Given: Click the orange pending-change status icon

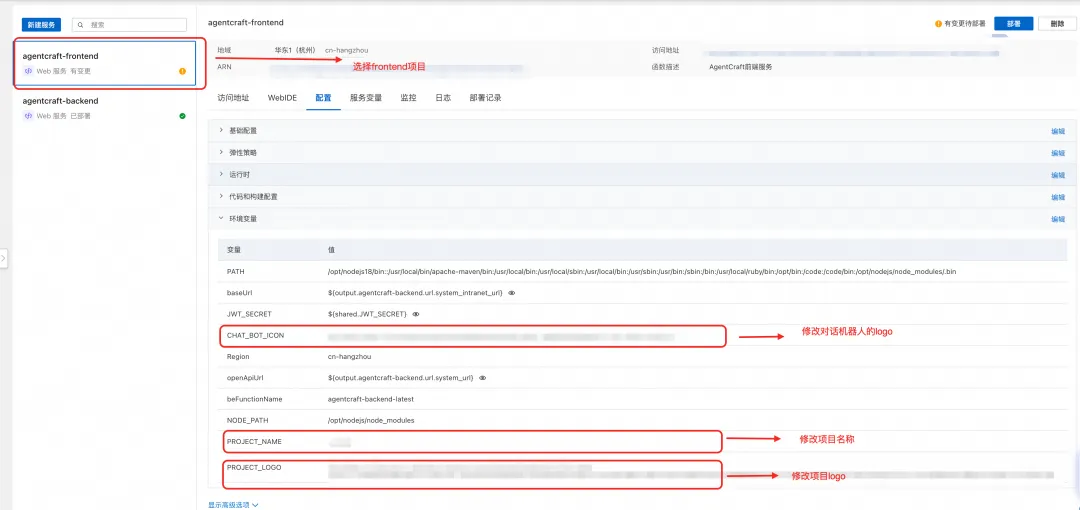Looking at the screenshot, I should point(183,71).
